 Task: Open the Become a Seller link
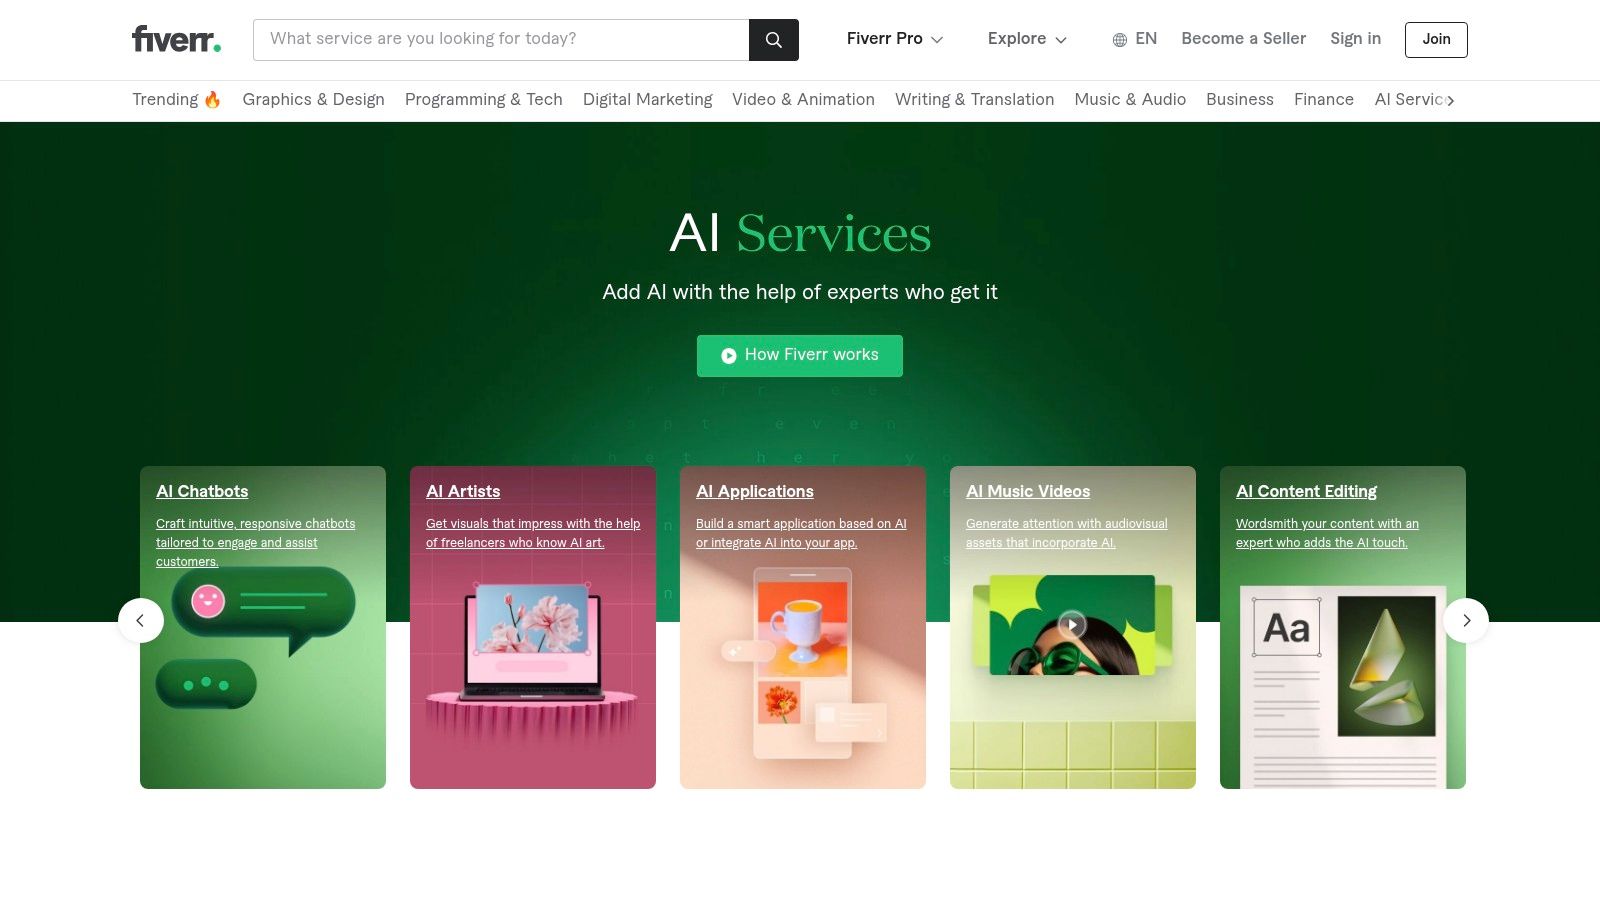click(x=1243, y=39)
